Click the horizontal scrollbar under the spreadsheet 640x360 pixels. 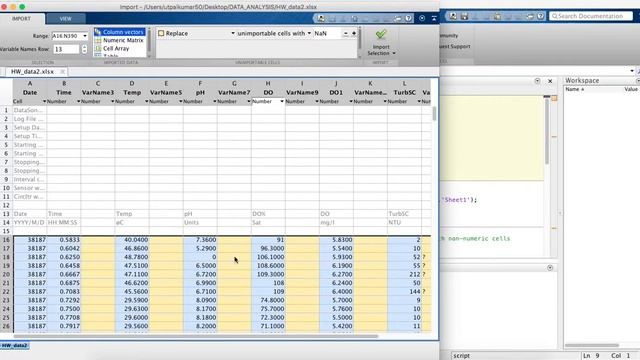[196, 336]
